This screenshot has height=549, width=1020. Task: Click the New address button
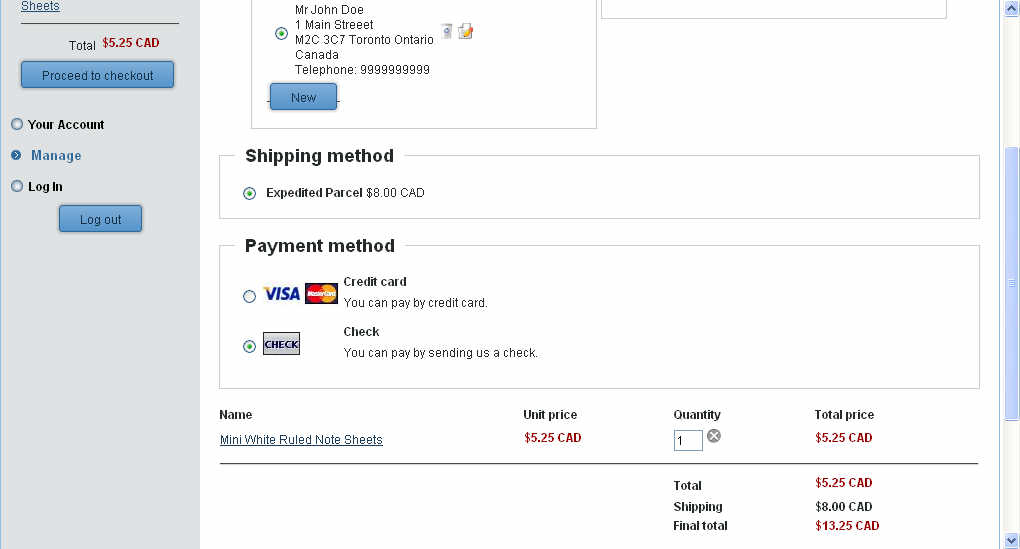[303, 97]
